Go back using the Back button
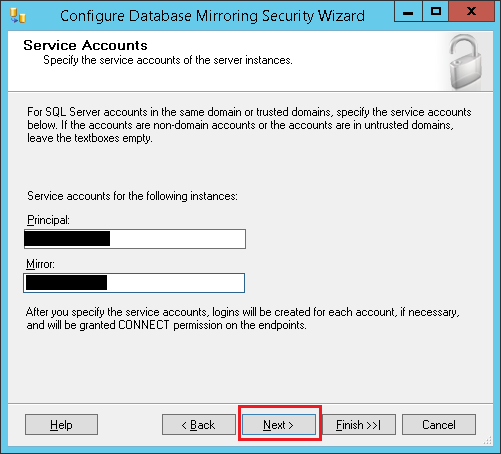Image resolution: width=501 pixels, height=454 pixels. [199, 425]
